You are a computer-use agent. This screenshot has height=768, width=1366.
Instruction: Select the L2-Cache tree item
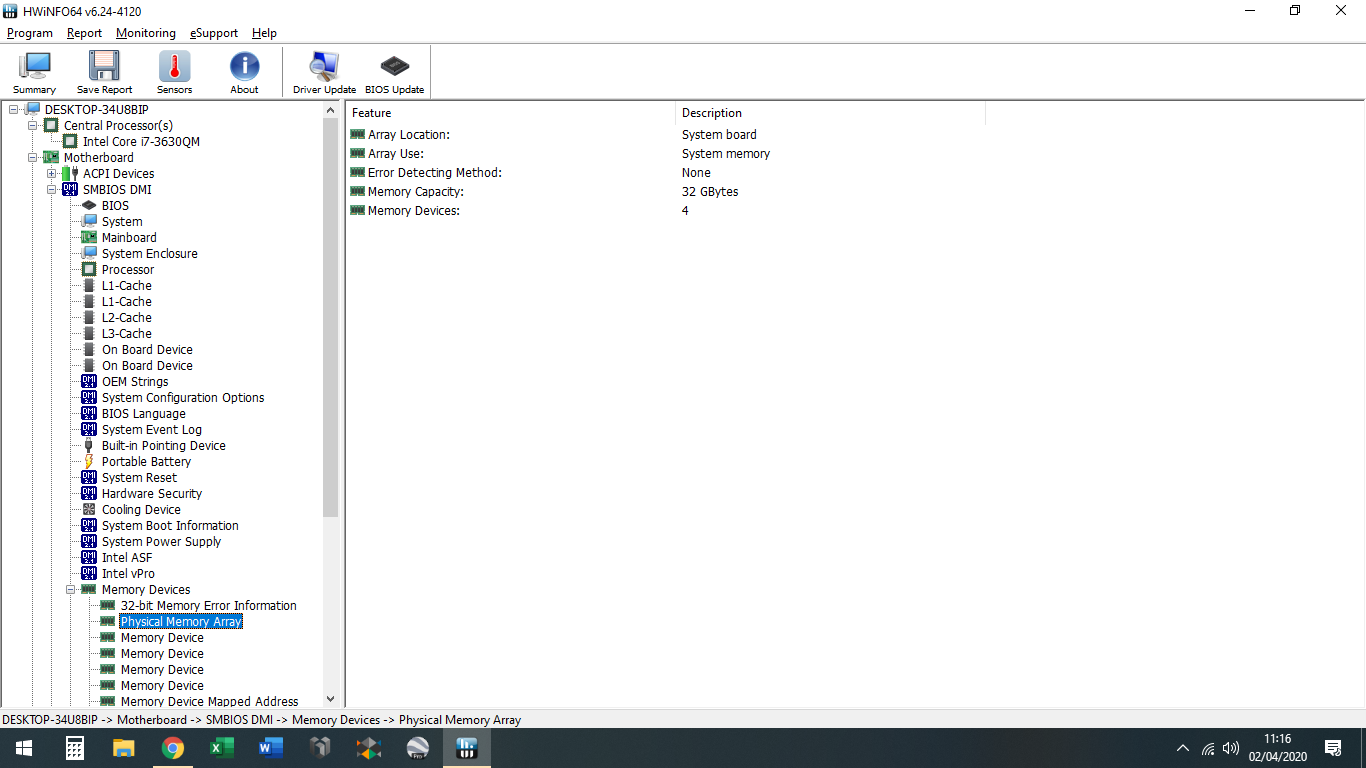click(127, 317)
